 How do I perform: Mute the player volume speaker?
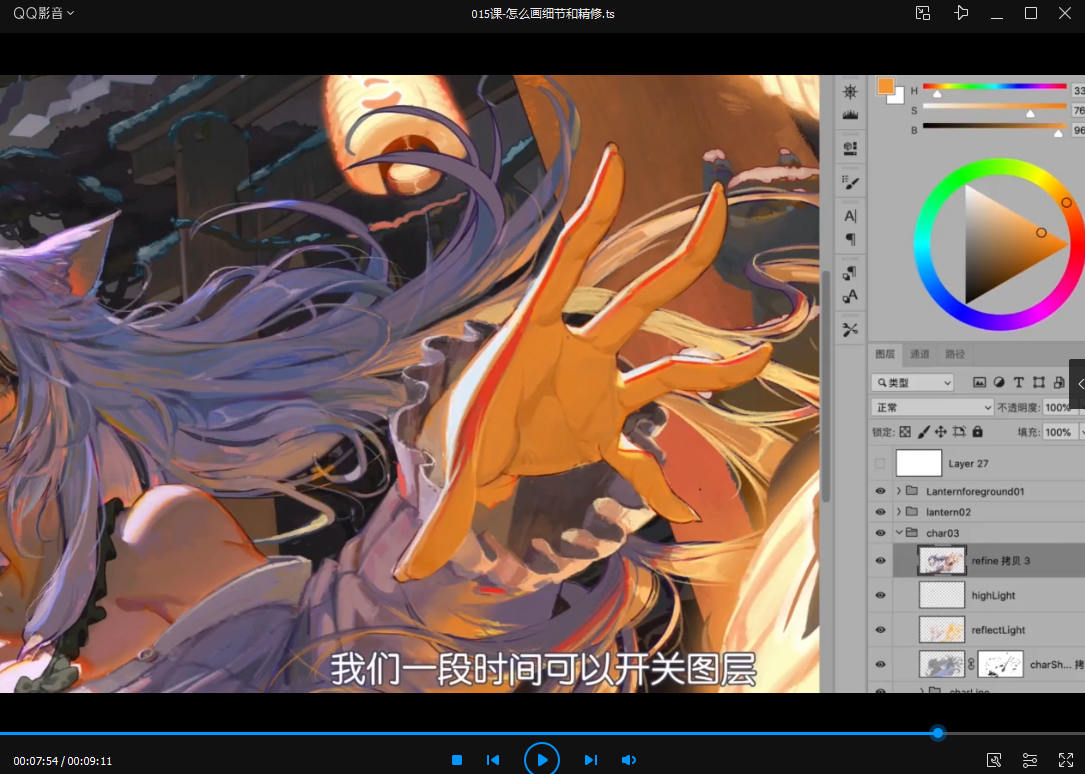coord(628,760)
